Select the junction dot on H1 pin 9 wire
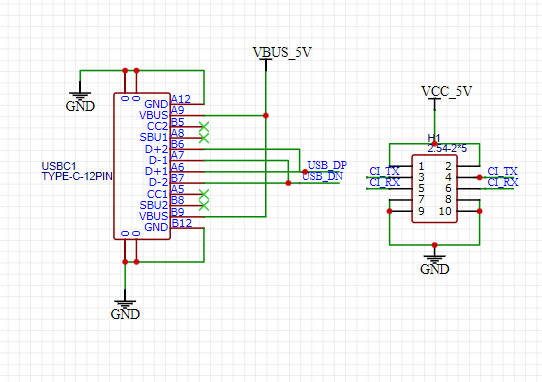Image resolution: width=542 pixels, height=382 pixels. pos(390,211)
